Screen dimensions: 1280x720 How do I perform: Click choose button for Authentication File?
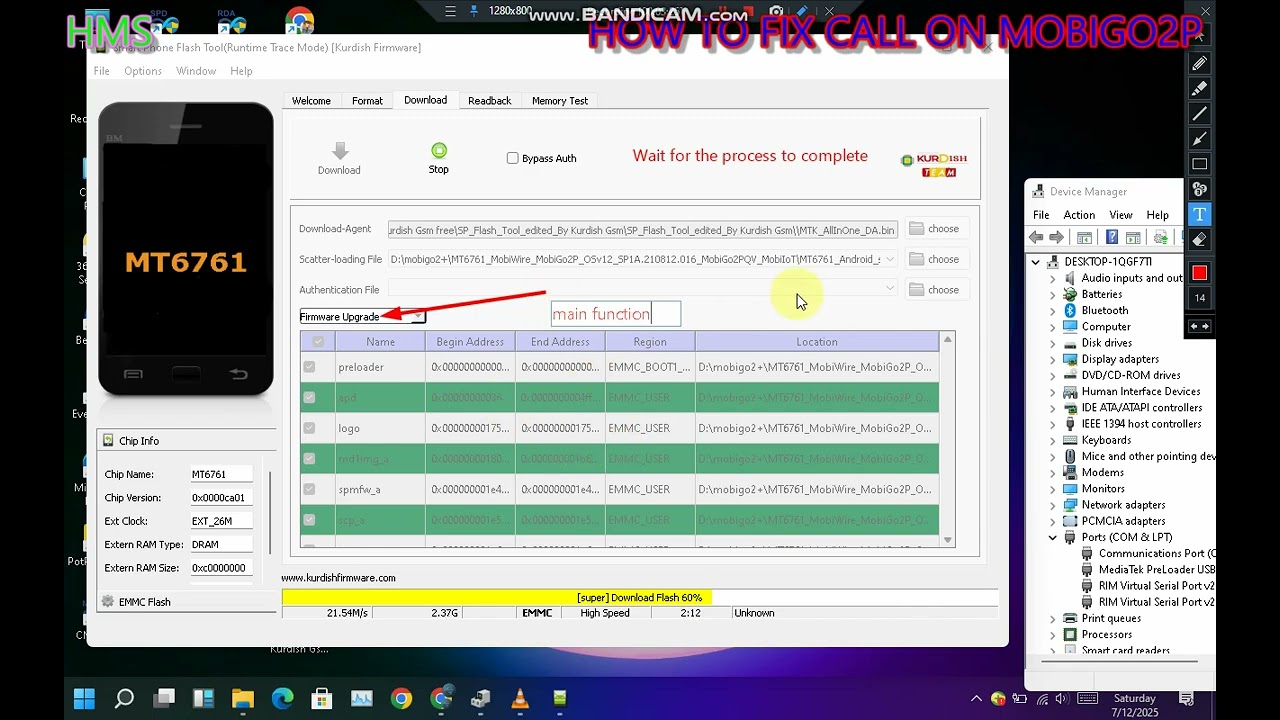pyautogui.click(x=935, y=290)
